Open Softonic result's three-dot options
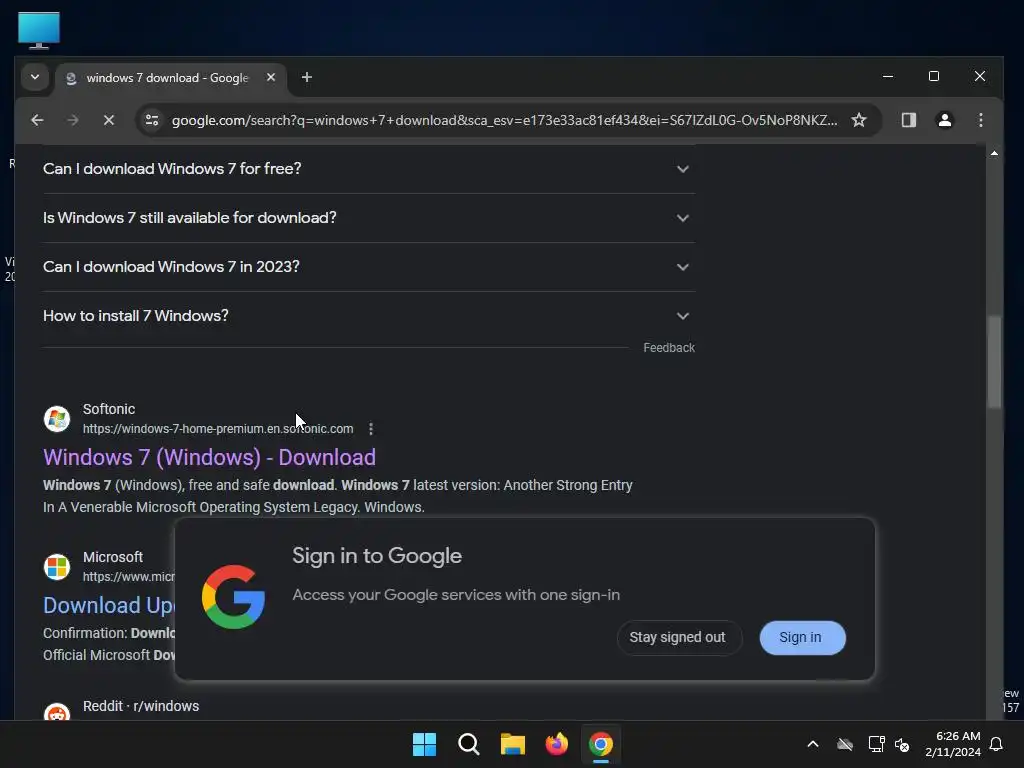The height and width of the screenshot is (768, 1024). click(371, 429)
